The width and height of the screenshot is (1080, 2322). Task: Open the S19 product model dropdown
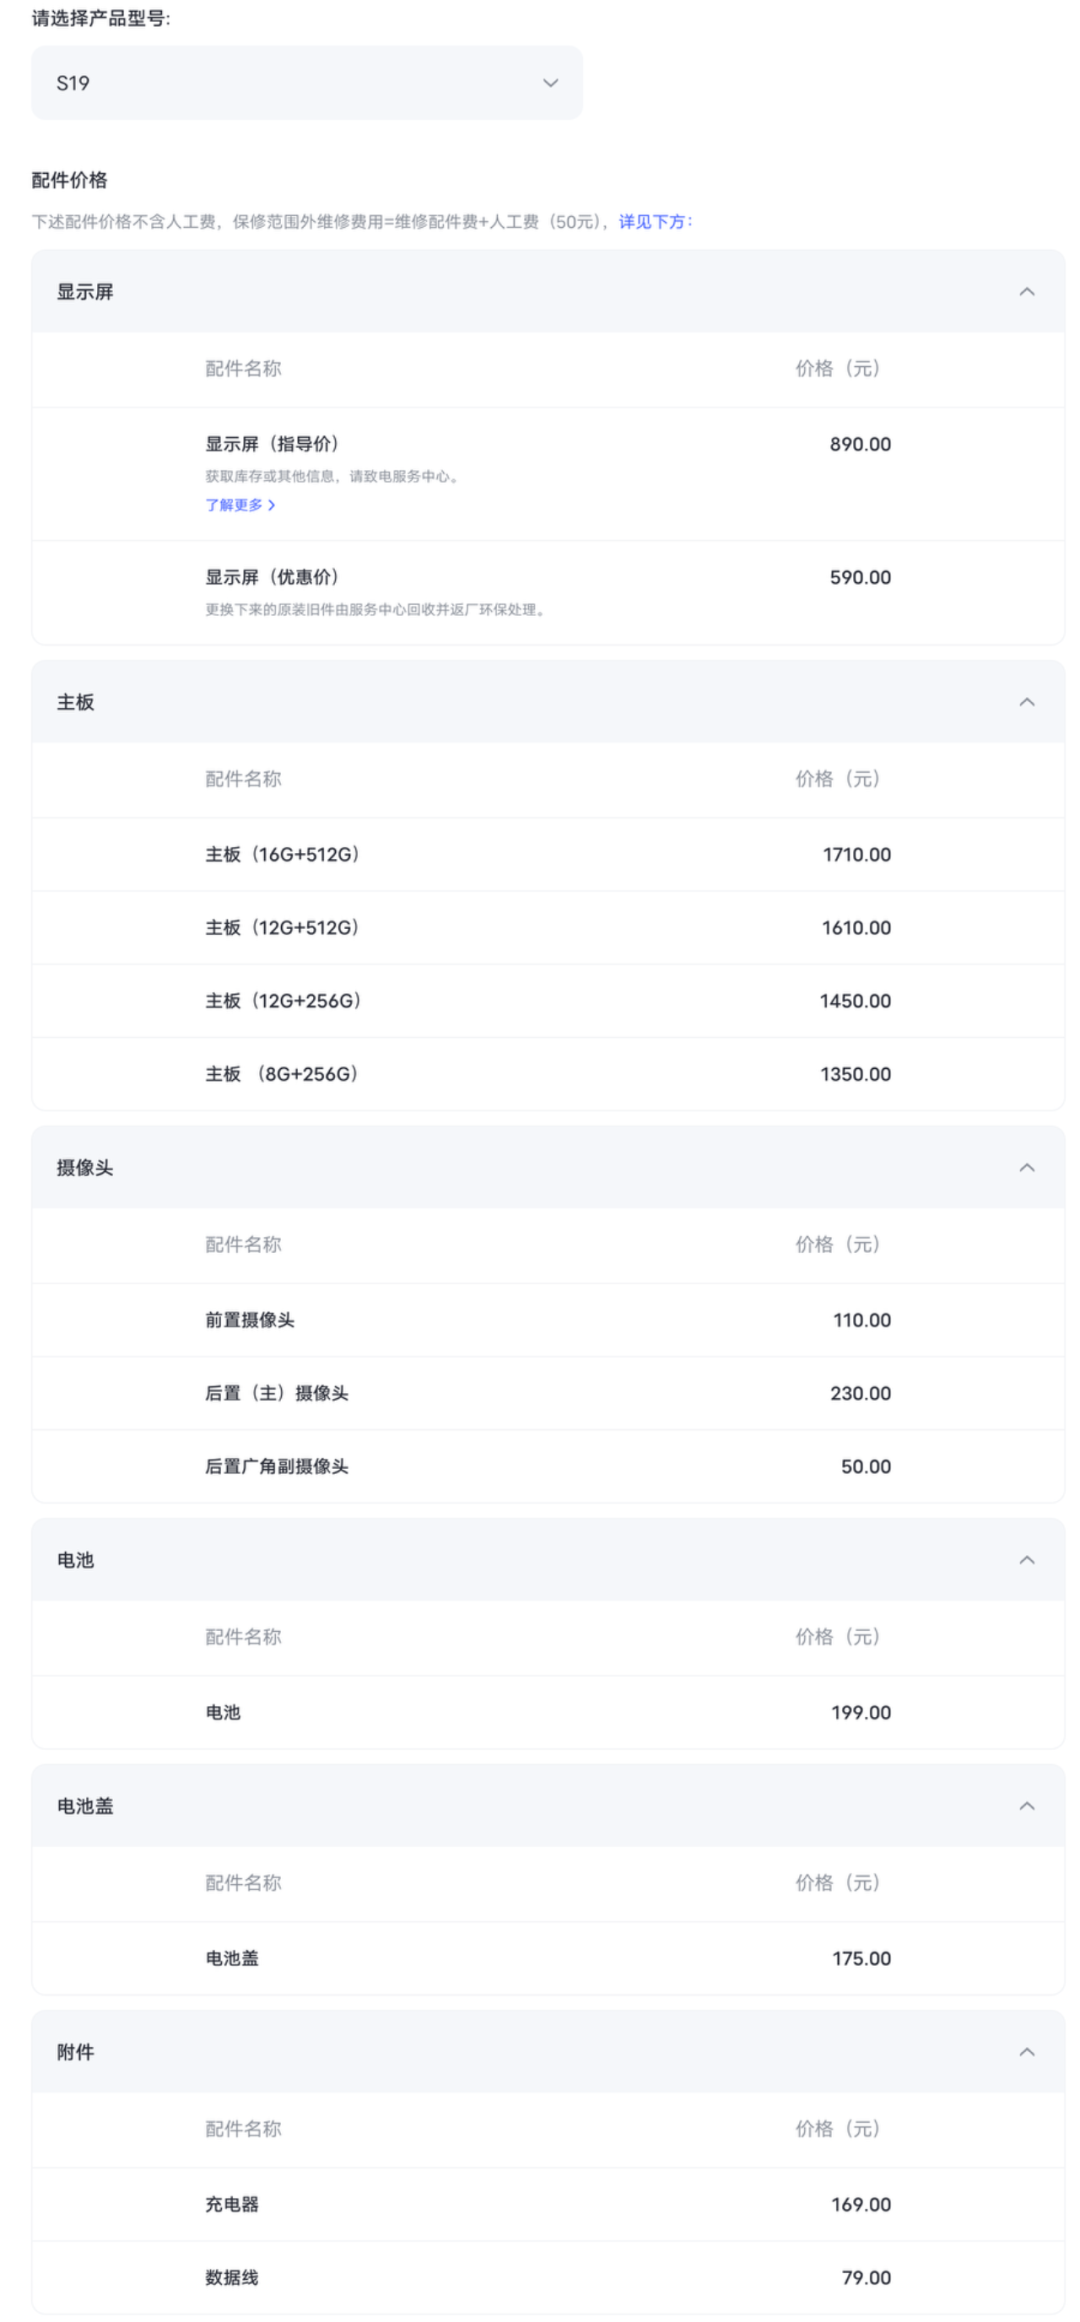pos(306,83)
